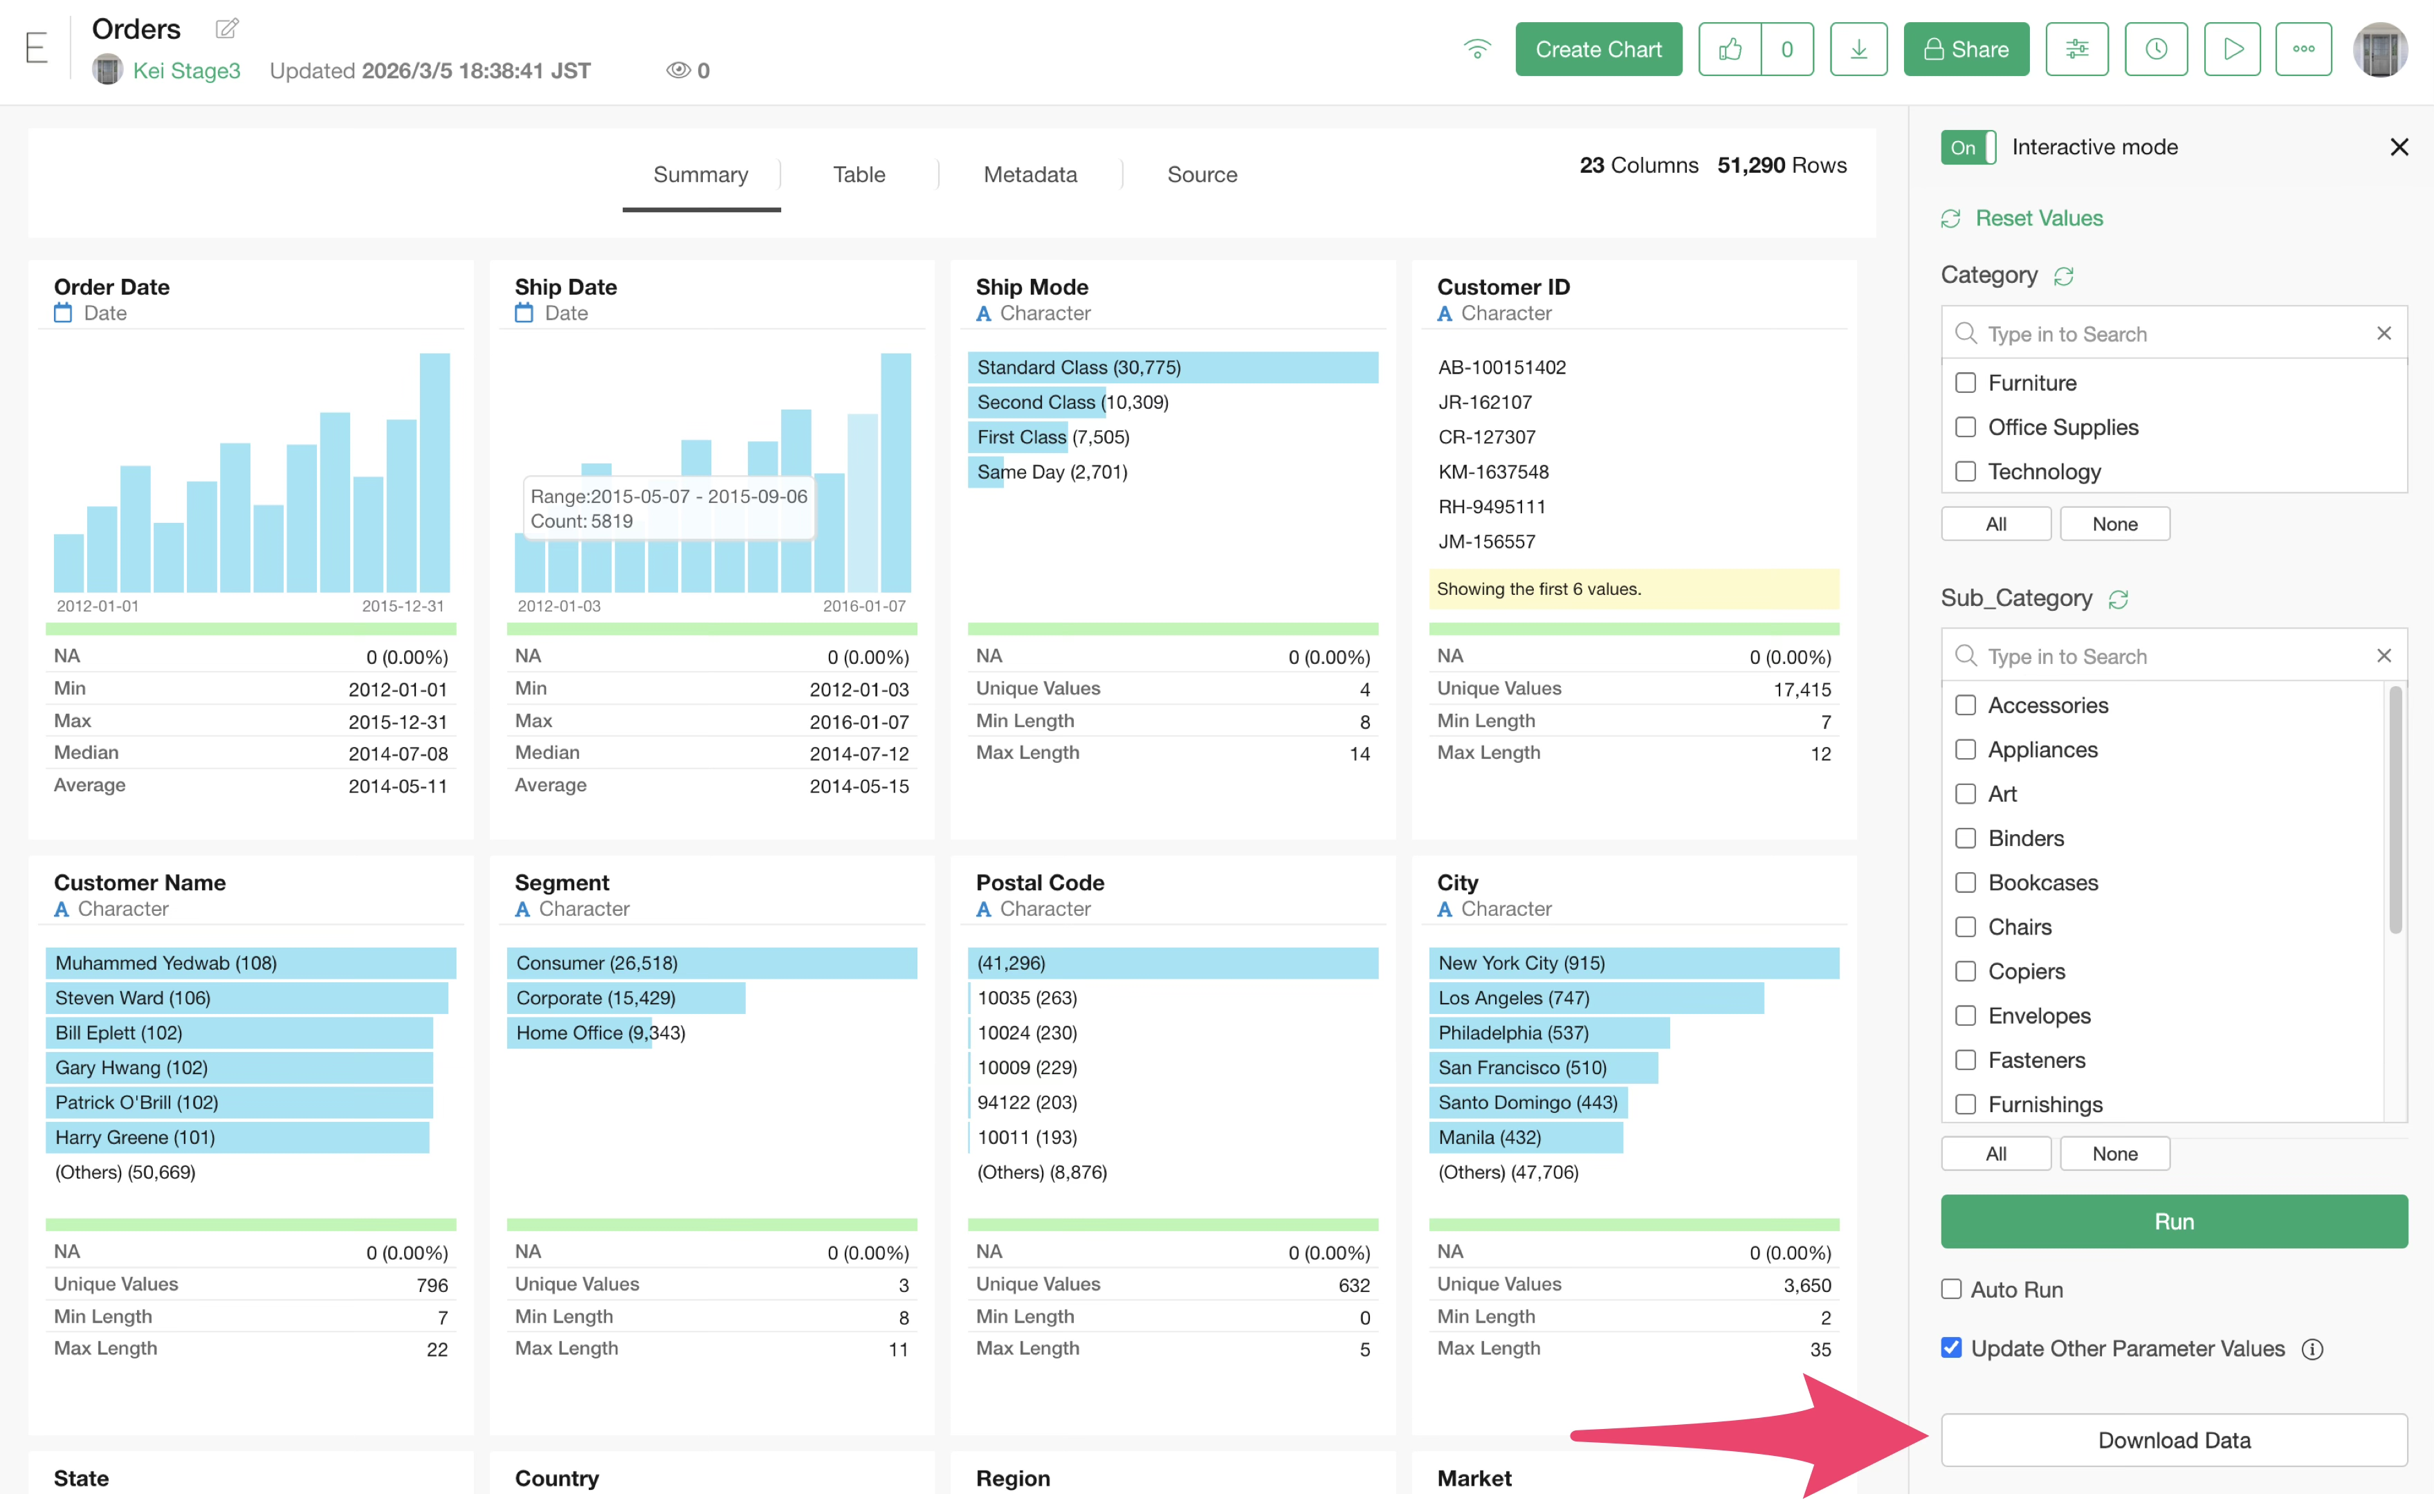This screenshot has height=1512, width=2434.
Task: Click the edit pencil icon beside Orders title
Action: [227, 28]
